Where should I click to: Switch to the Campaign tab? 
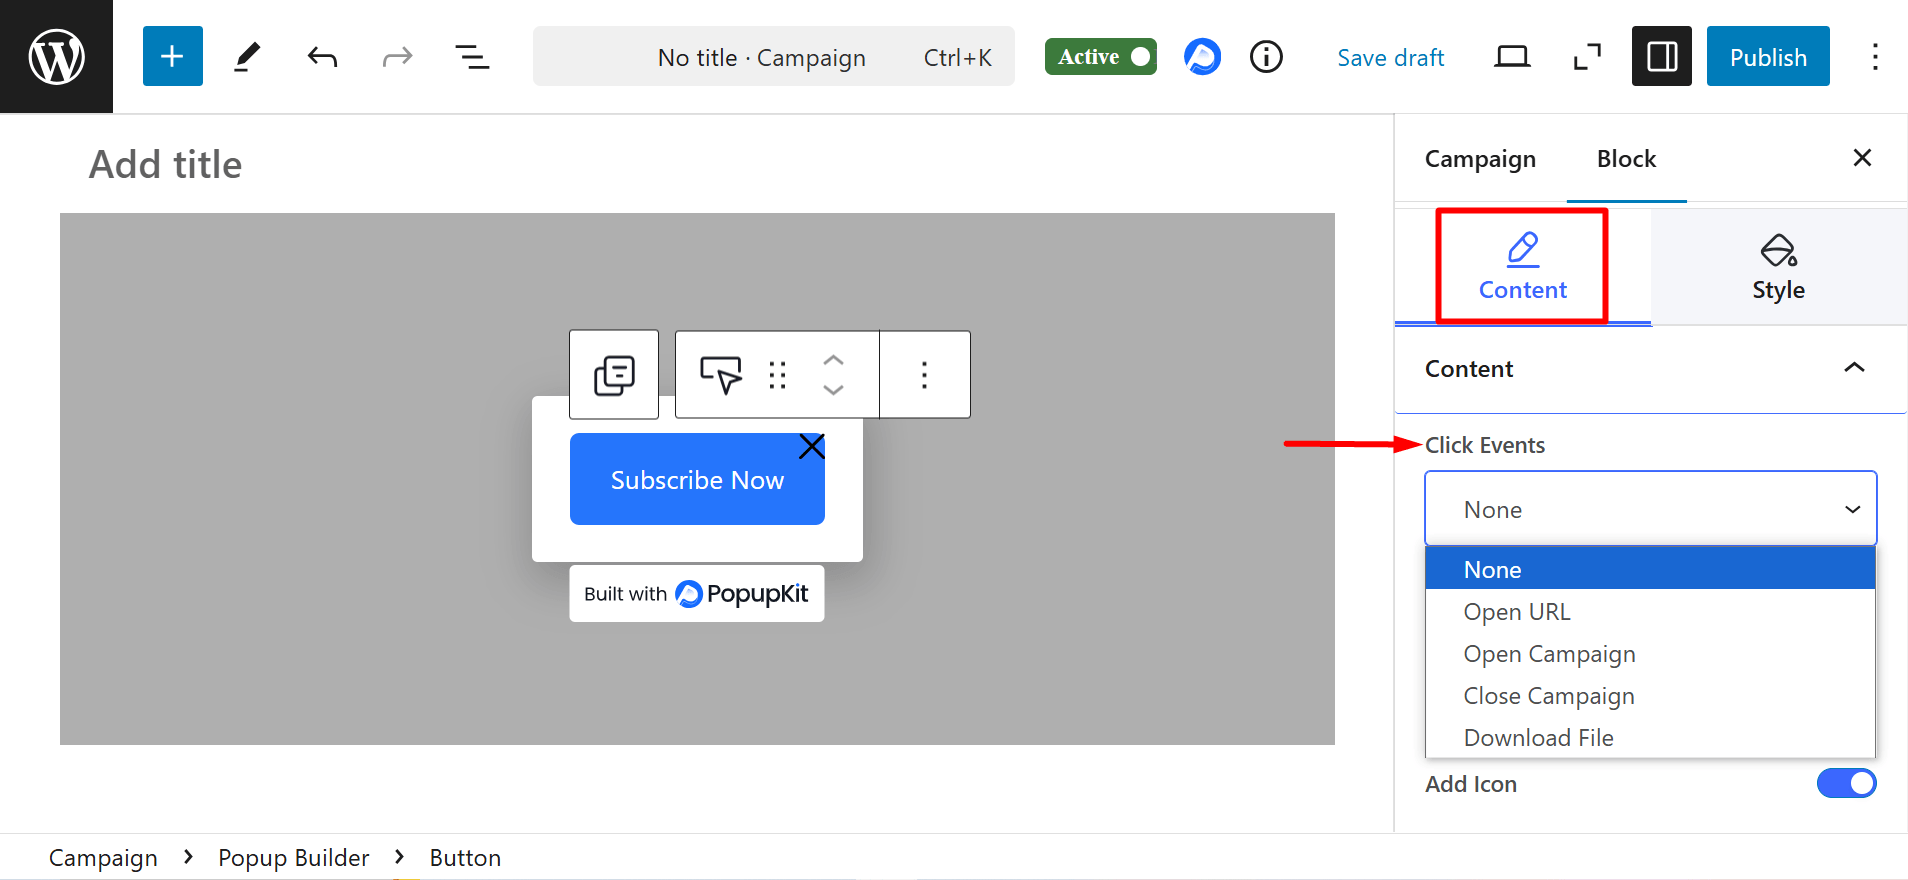(x=1480, y=159)
